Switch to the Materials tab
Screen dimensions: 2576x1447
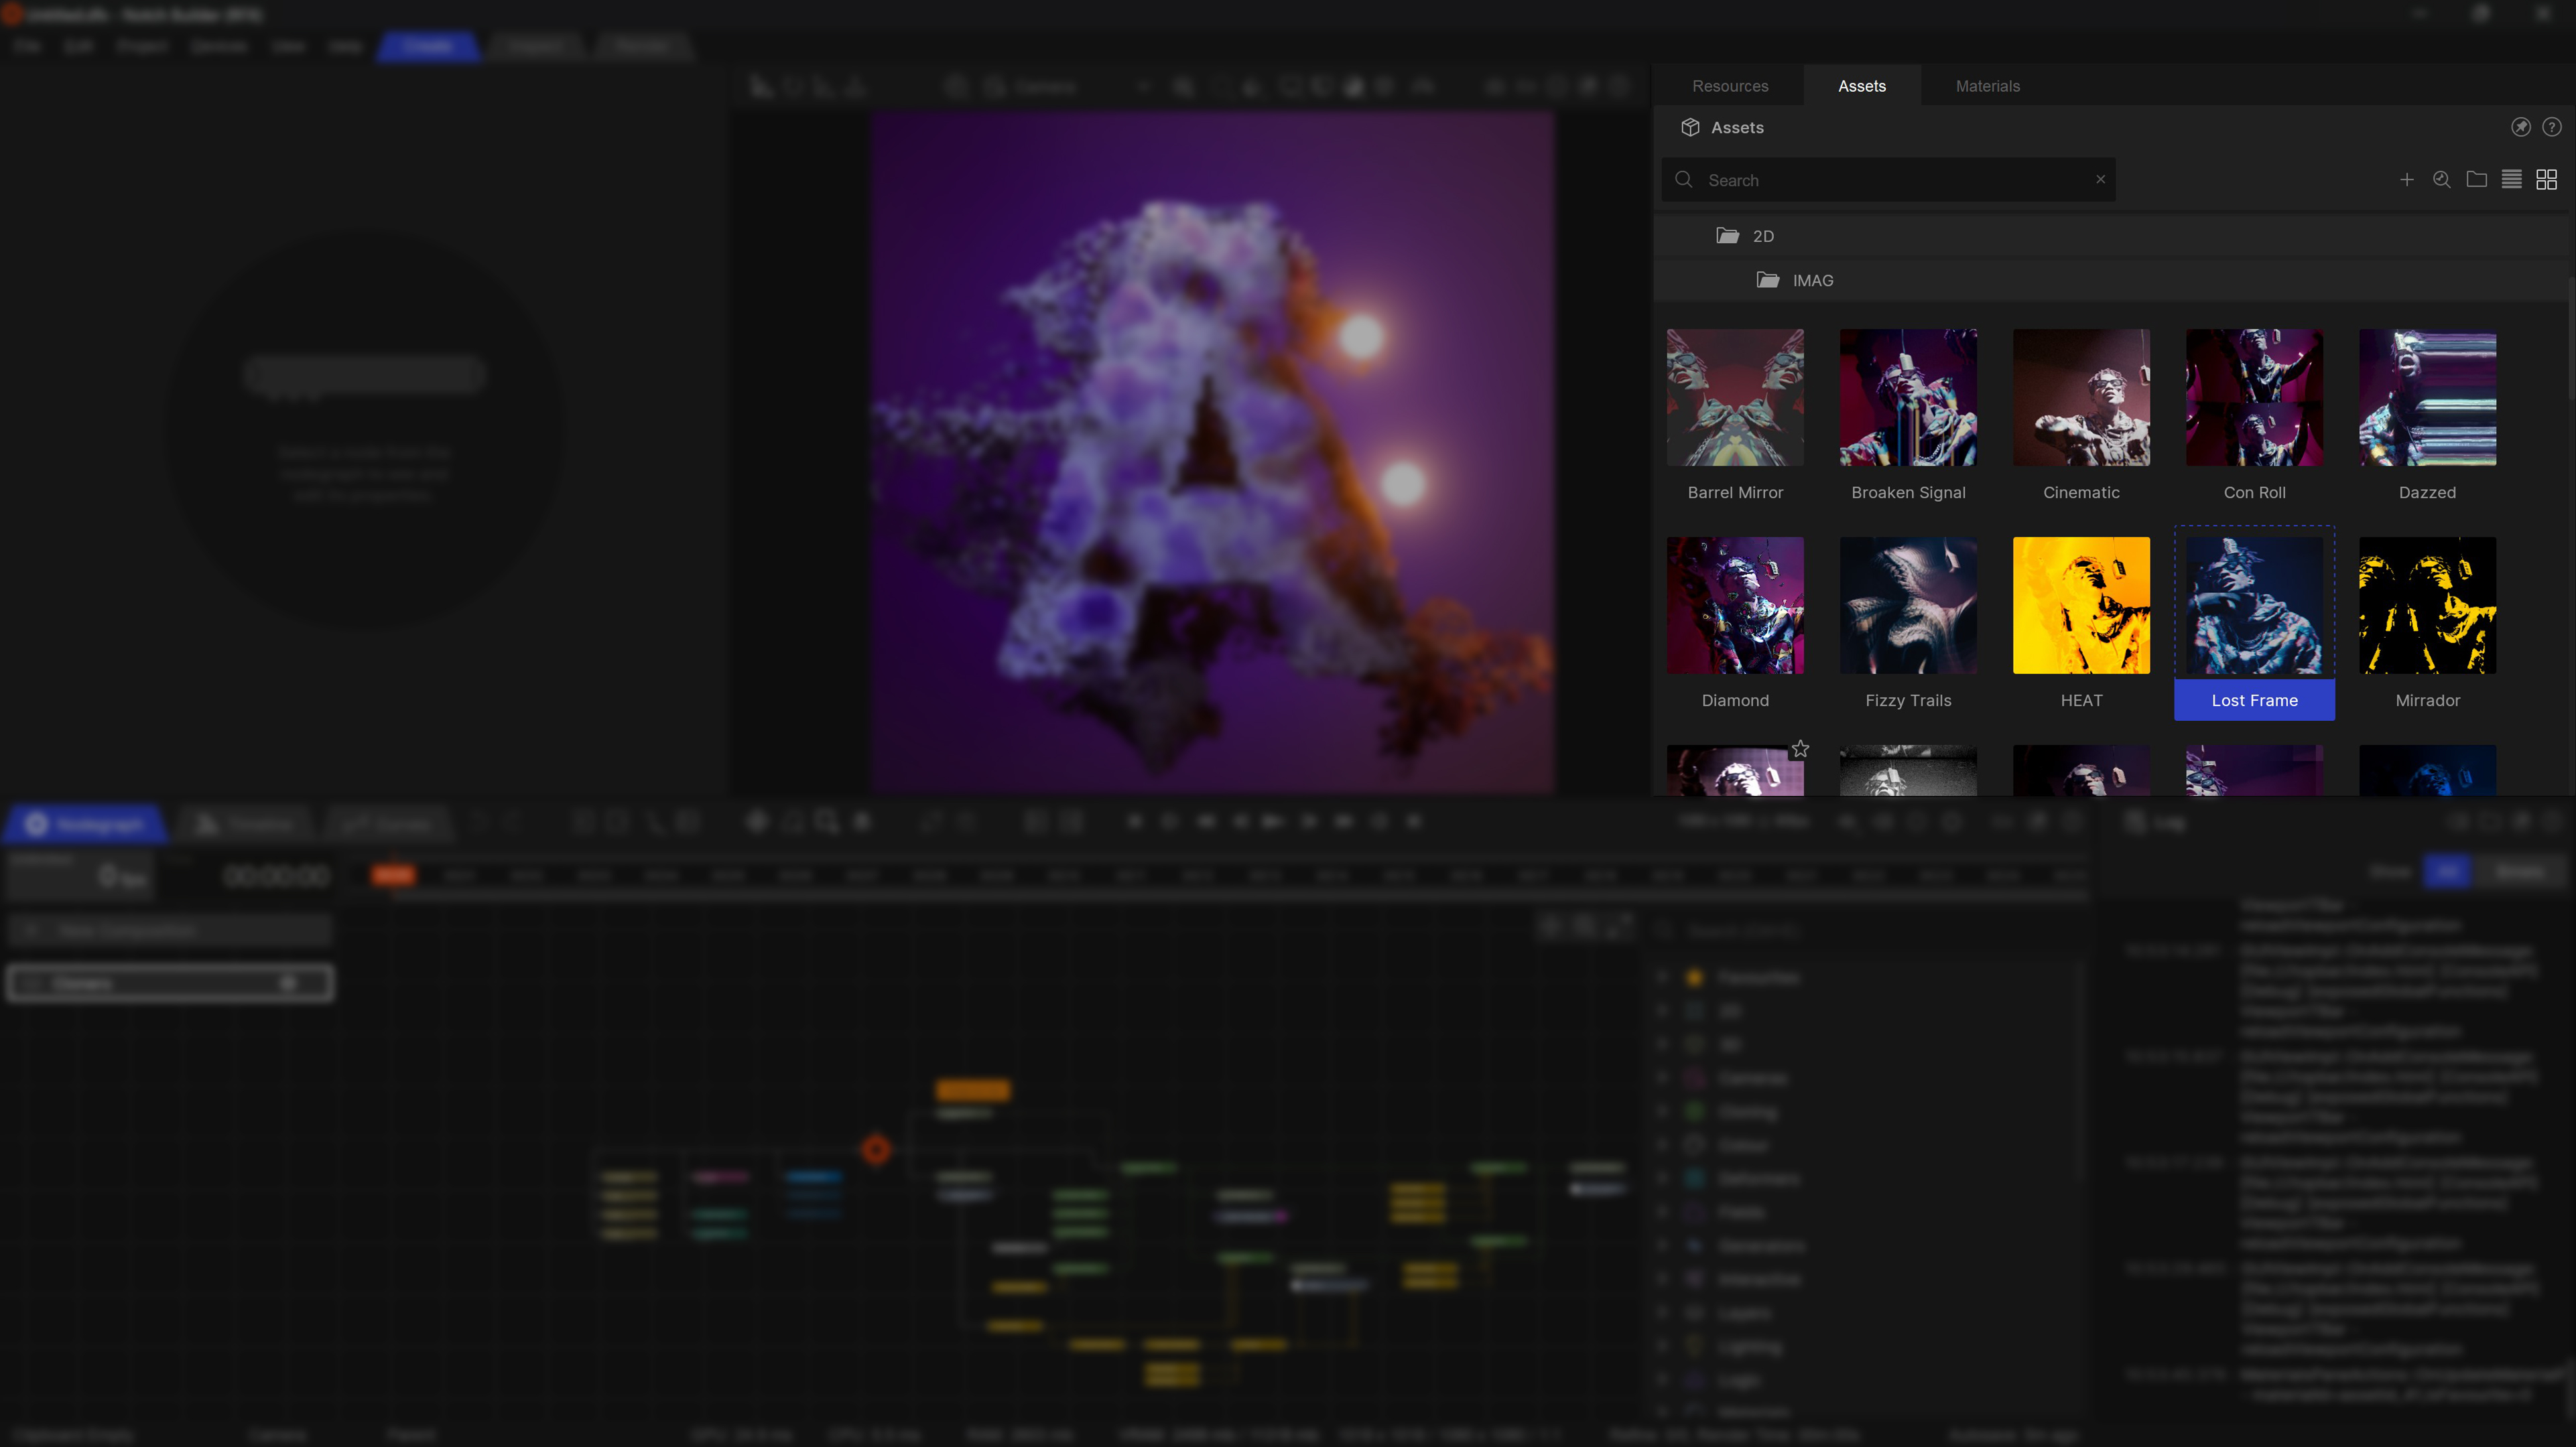click(1987, 86)
